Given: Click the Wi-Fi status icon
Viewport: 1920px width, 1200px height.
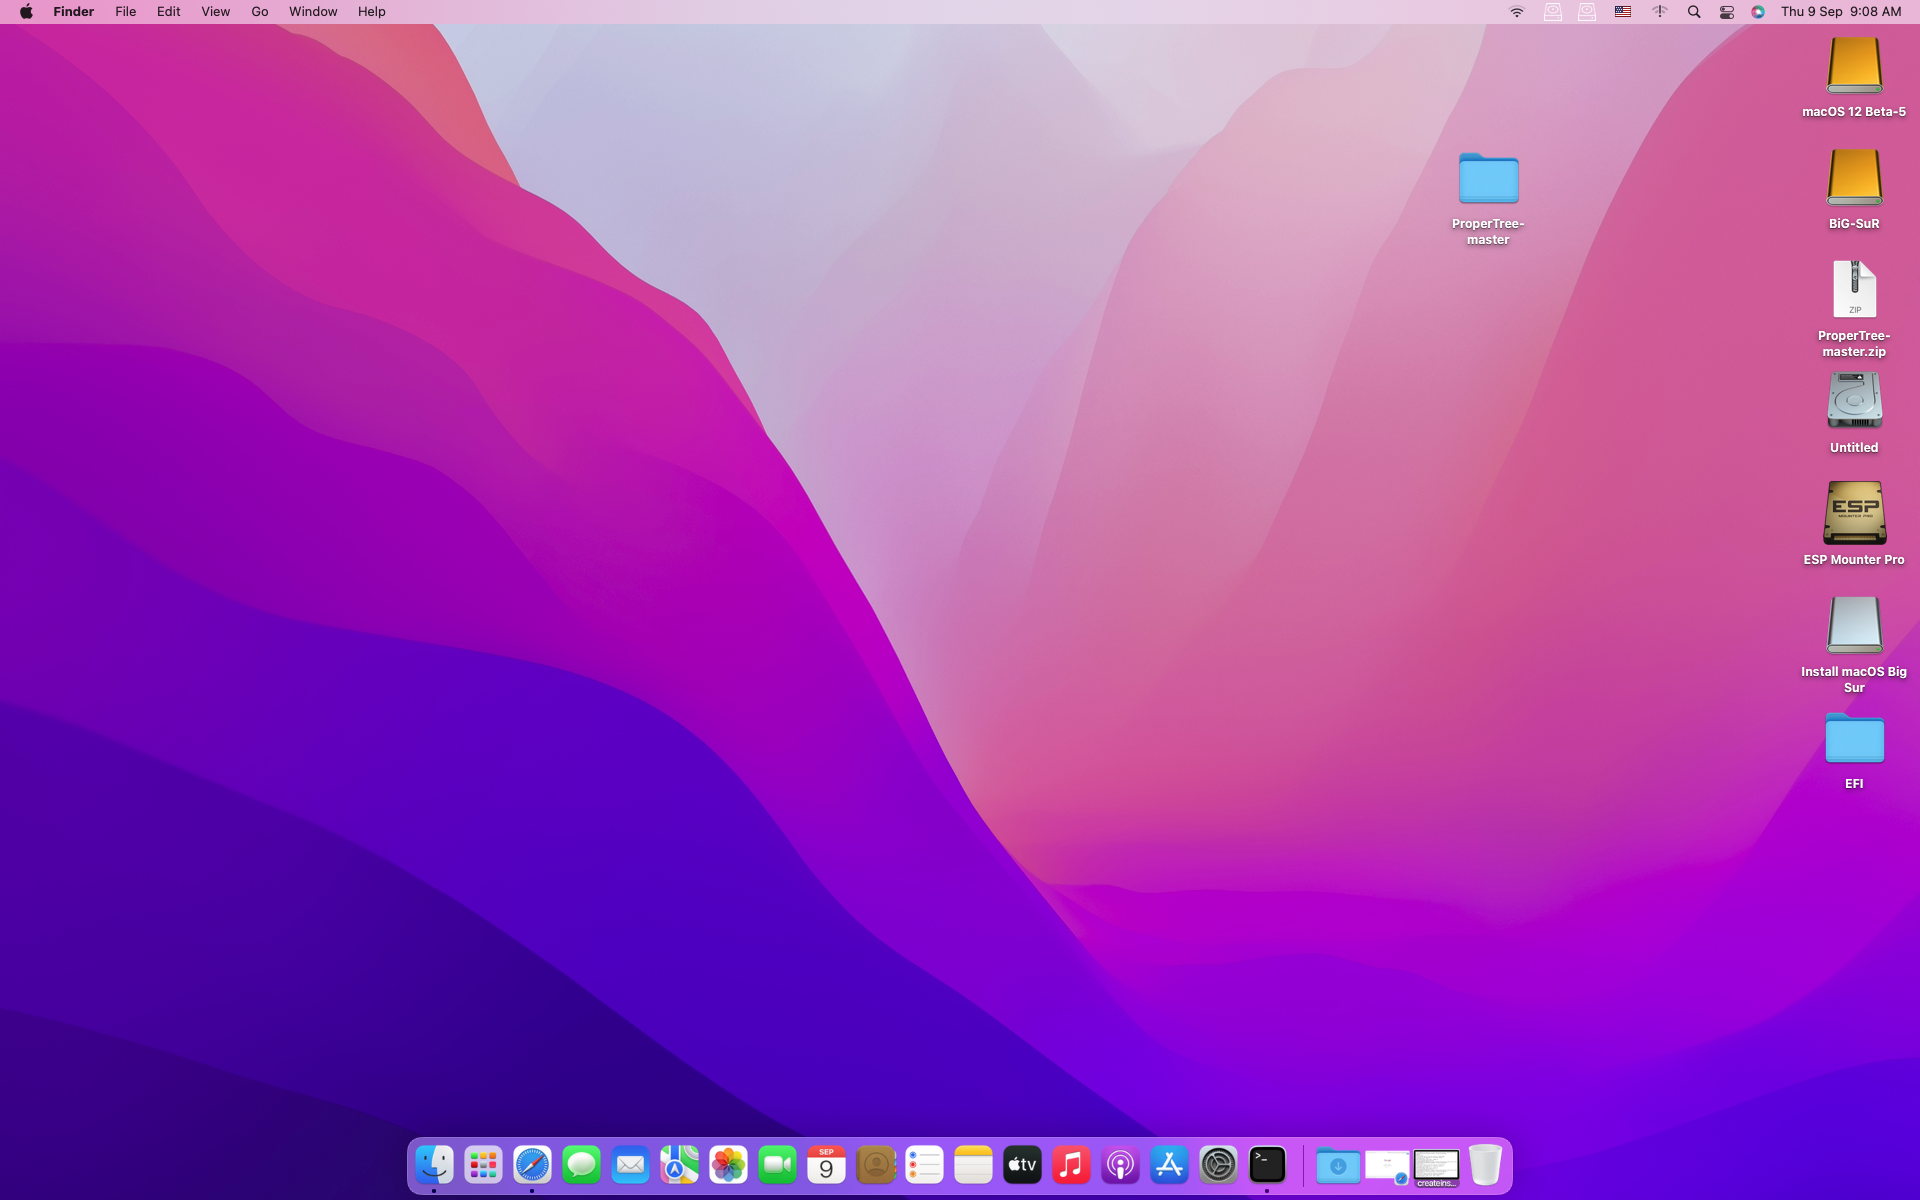Looking at the screenshot, I should [x=1516, y=12].
